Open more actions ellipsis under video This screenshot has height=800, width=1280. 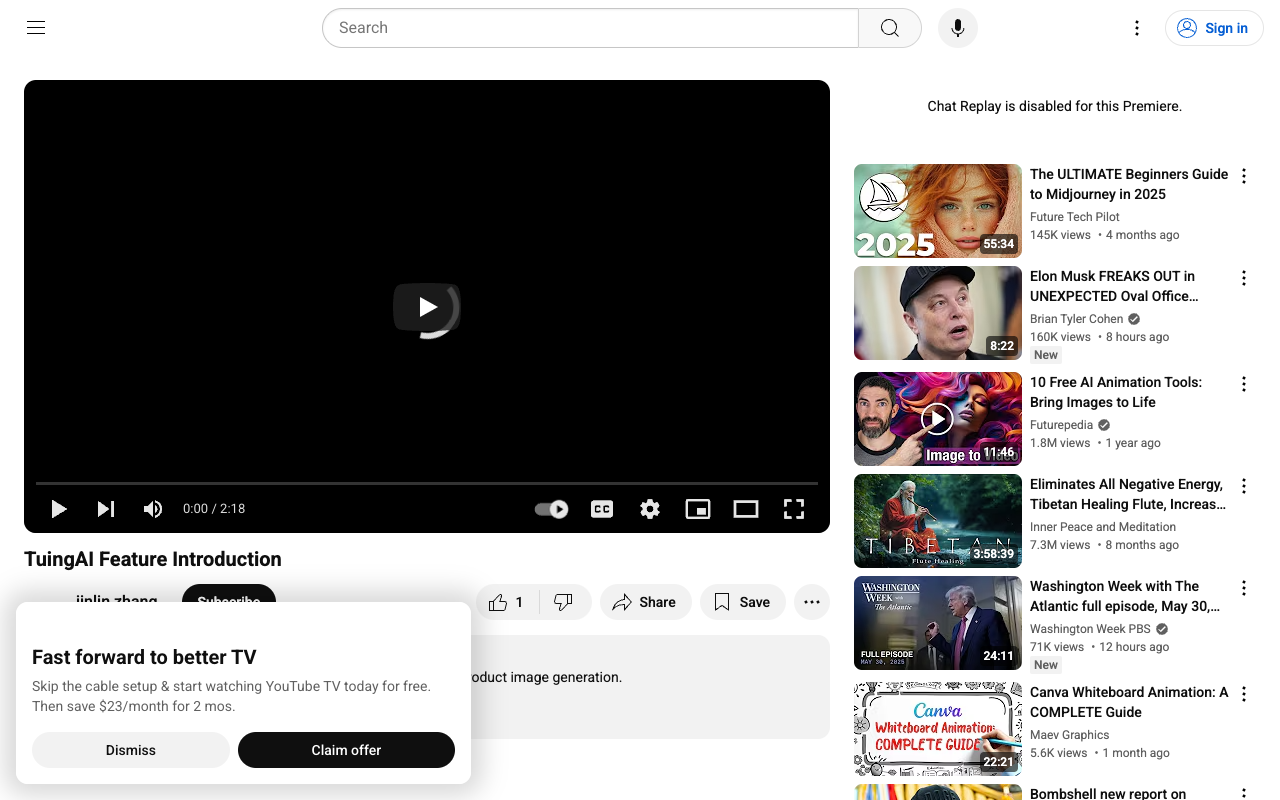click(x=812, y=602)
